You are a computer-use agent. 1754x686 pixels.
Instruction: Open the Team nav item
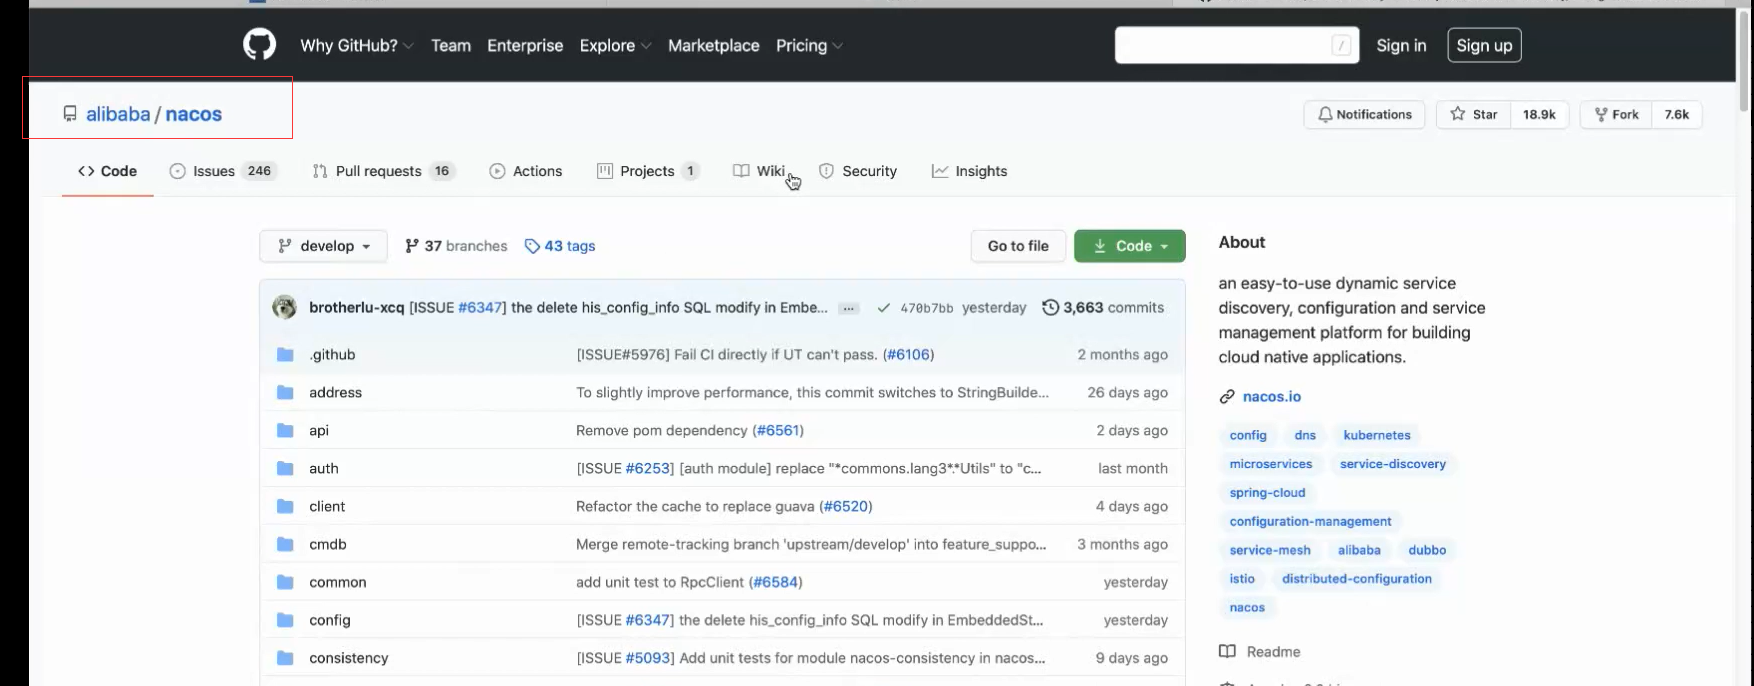pos(451,45)
